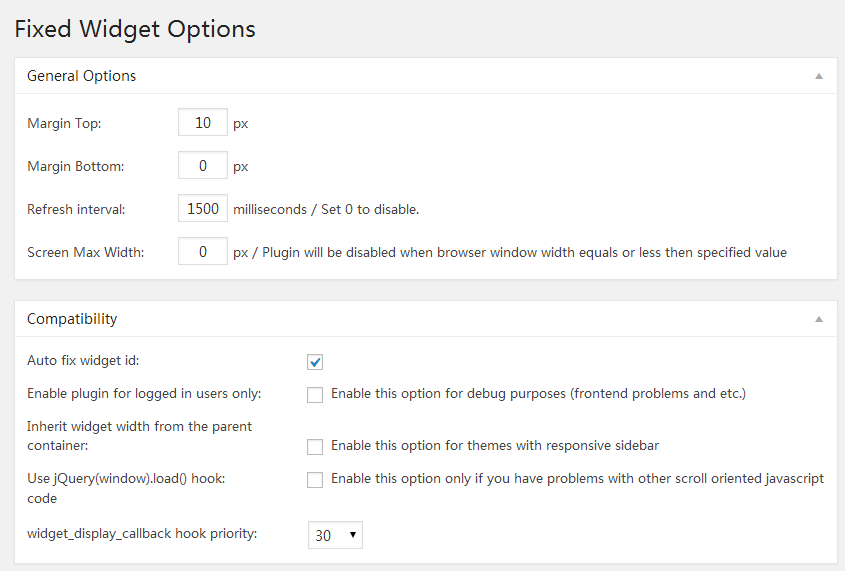Click the scroll oriented javascript label text
This screenshot has height=571, width=845.
(577, 478)
